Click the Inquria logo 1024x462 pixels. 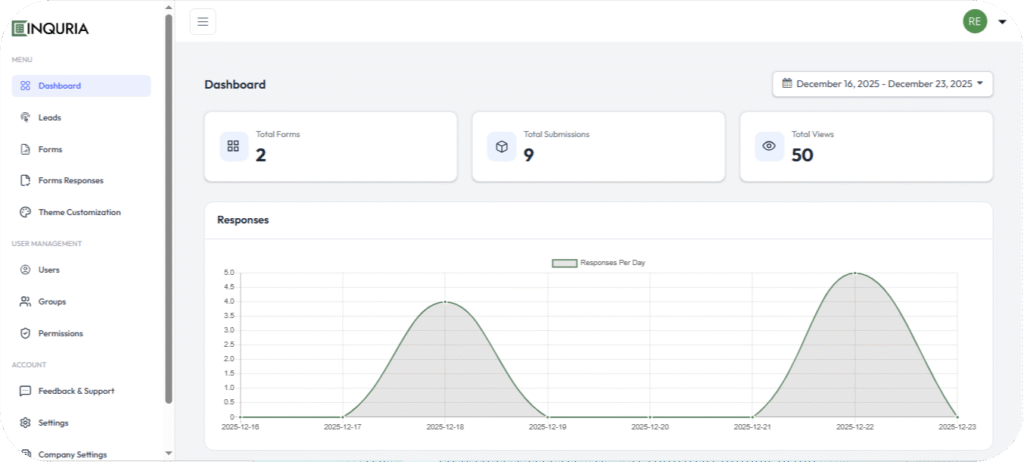pos(50,28)
